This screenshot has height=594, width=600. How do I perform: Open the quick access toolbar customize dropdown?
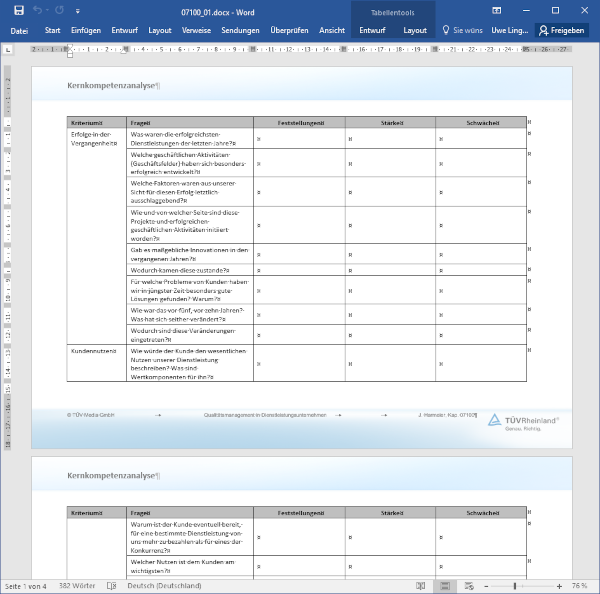(76, 10)
